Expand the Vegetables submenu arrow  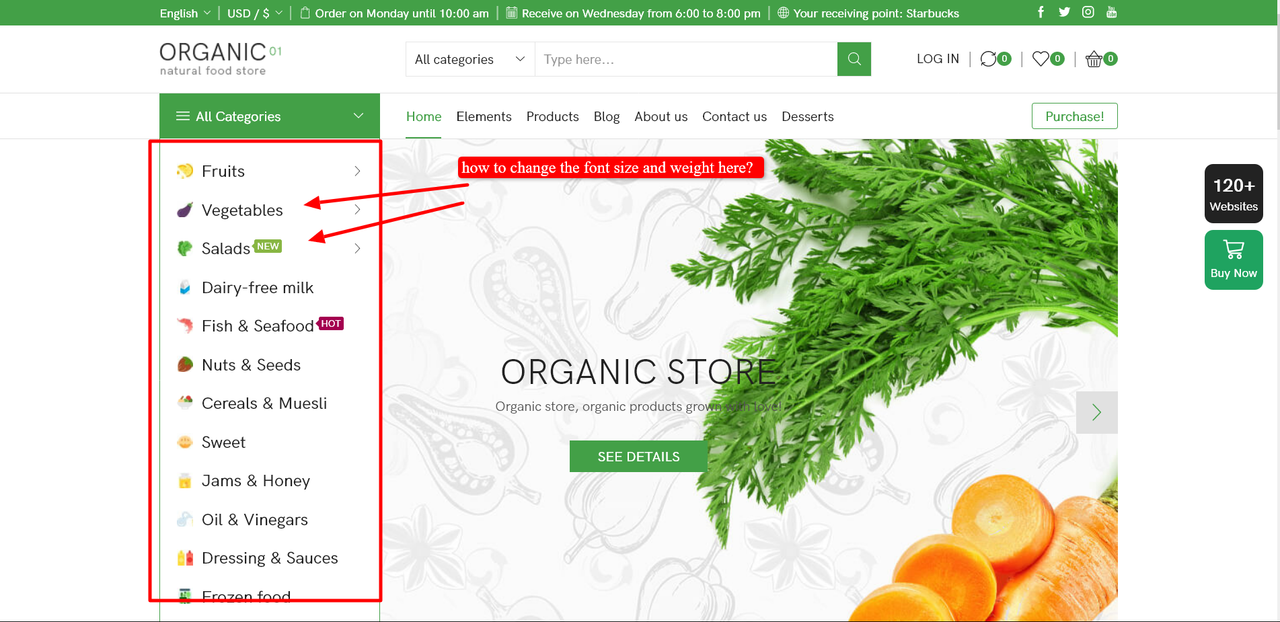357,210
